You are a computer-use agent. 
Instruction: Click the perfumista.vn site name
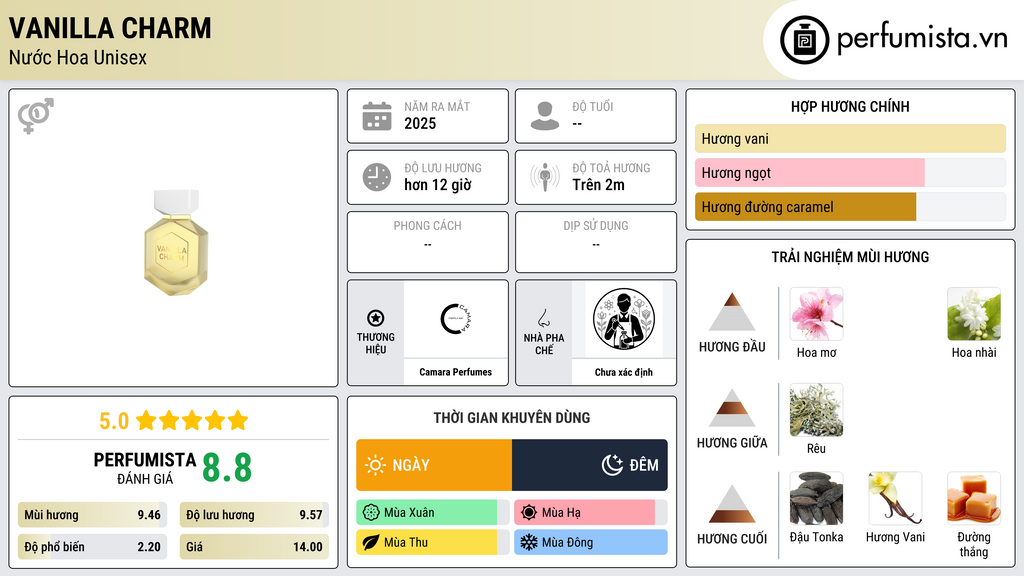point(922,38)
